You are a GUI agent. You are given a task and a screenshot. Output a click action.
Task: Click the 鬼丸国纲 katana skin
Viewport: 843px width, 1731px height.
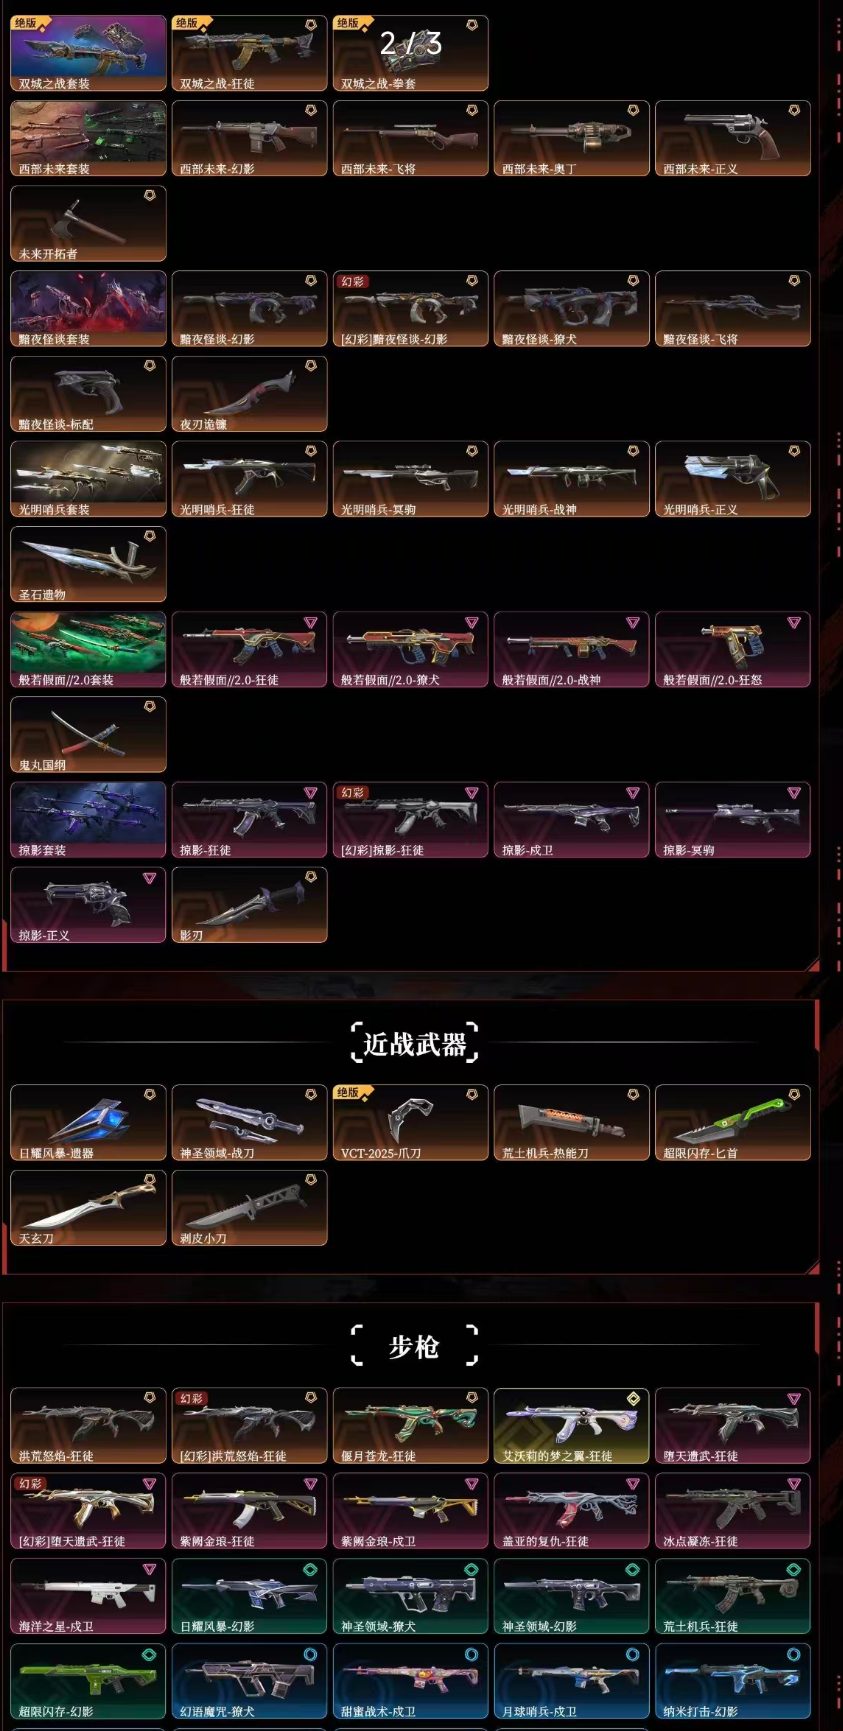click(x=88, y=734)
